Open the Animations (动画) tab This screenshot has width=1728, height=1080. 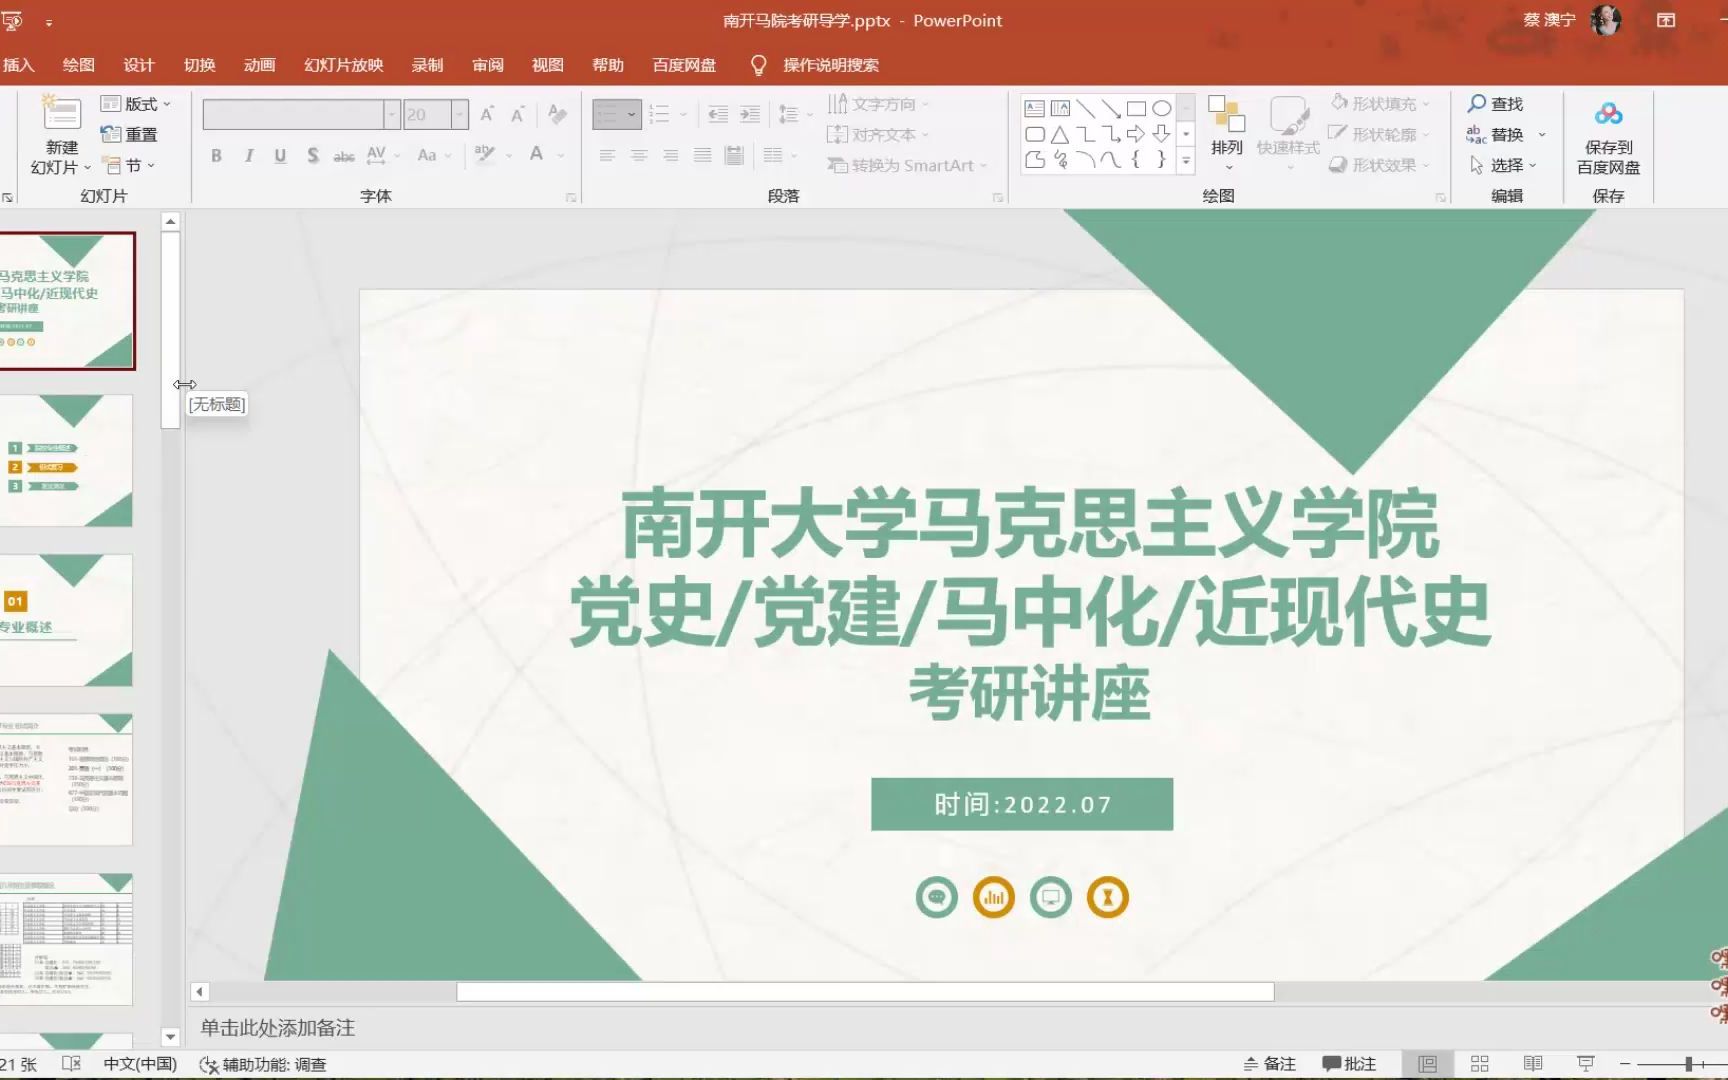click(260, 65)
